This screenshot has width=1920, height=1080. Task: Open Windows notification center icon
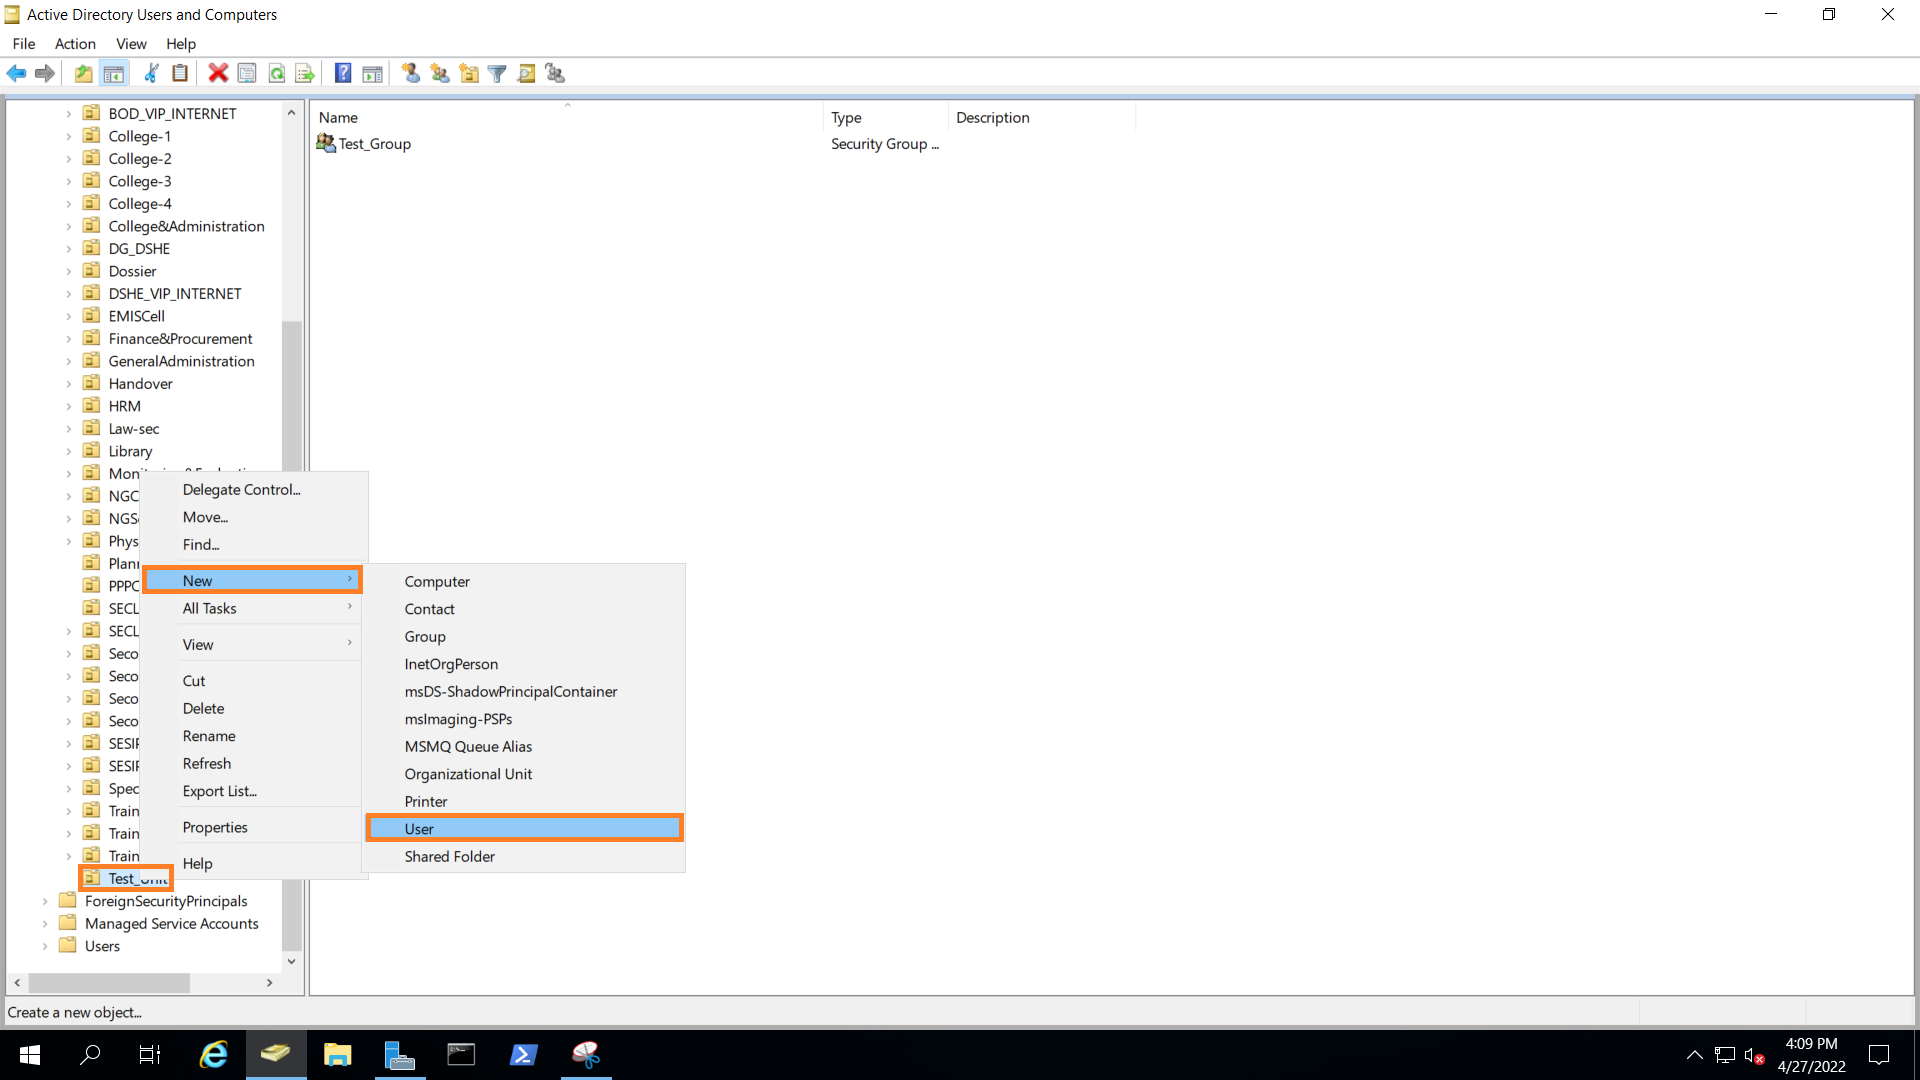1879,1054
